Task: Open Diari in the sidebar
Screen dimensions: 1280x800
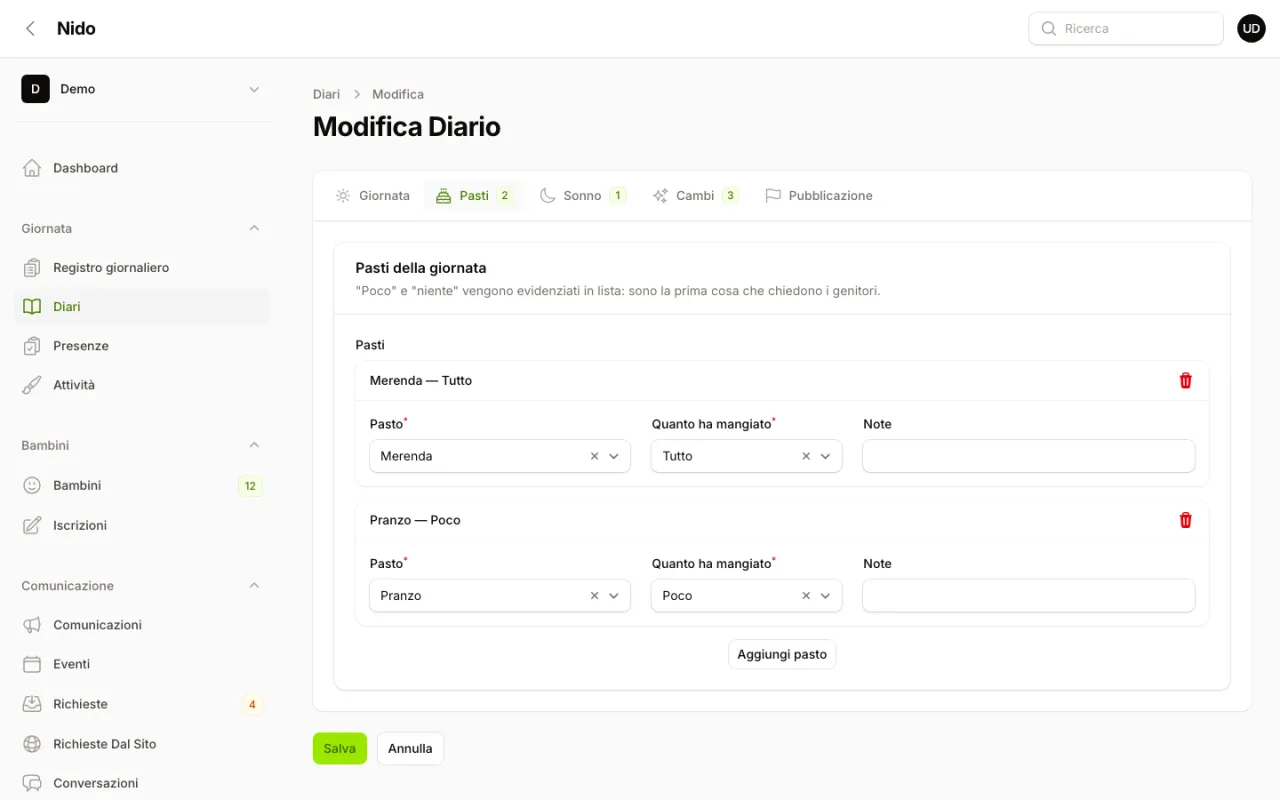Action: (142, 307)
